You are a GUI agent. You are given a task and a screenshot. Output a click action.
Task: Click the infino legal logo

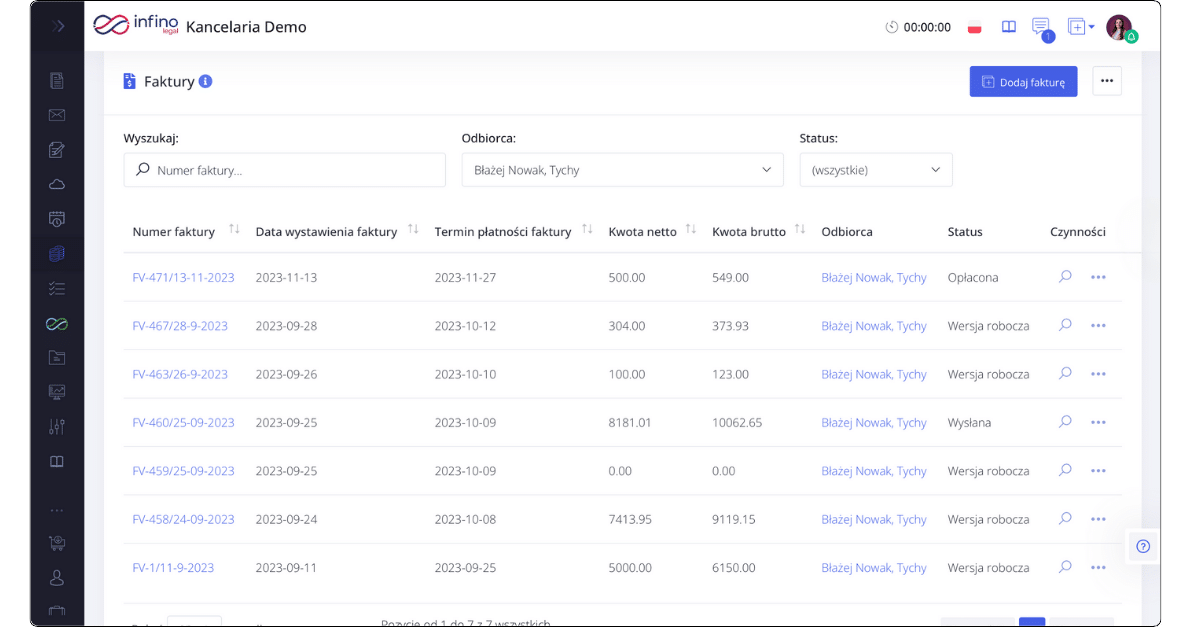[135, 25]
